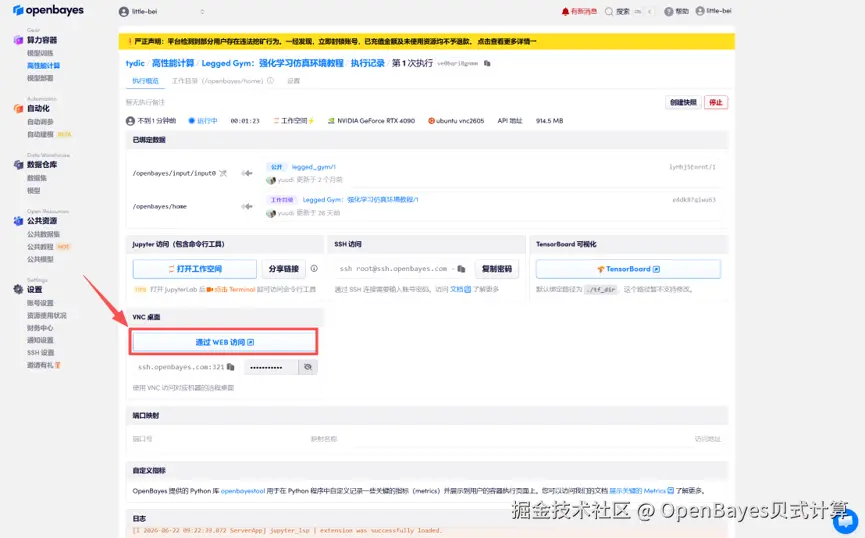This screenshot has width=865, height=538.
Task: Copy the execution ID next to 第1次执行
Action: [x=487, y=63]
